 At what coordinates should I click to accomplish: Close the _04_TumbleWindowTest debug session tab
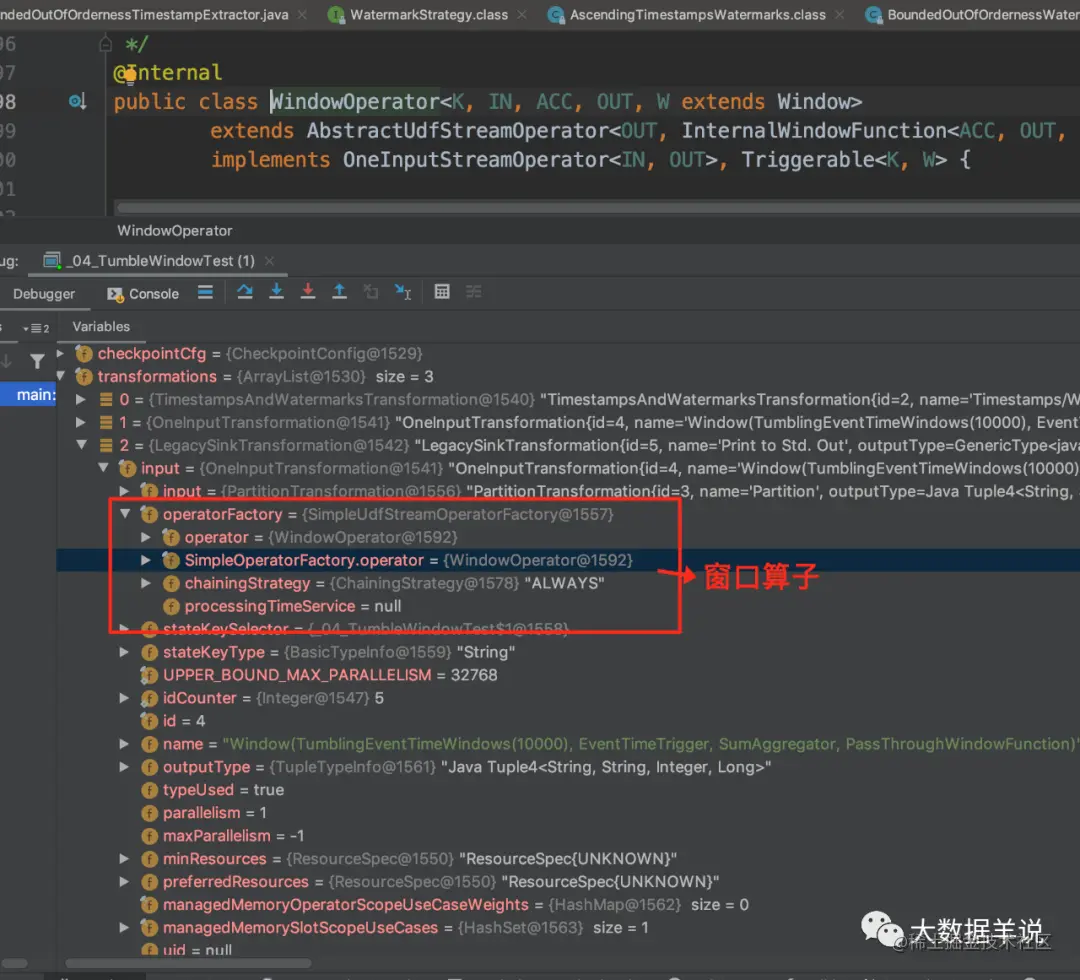(x=269, y=261)
